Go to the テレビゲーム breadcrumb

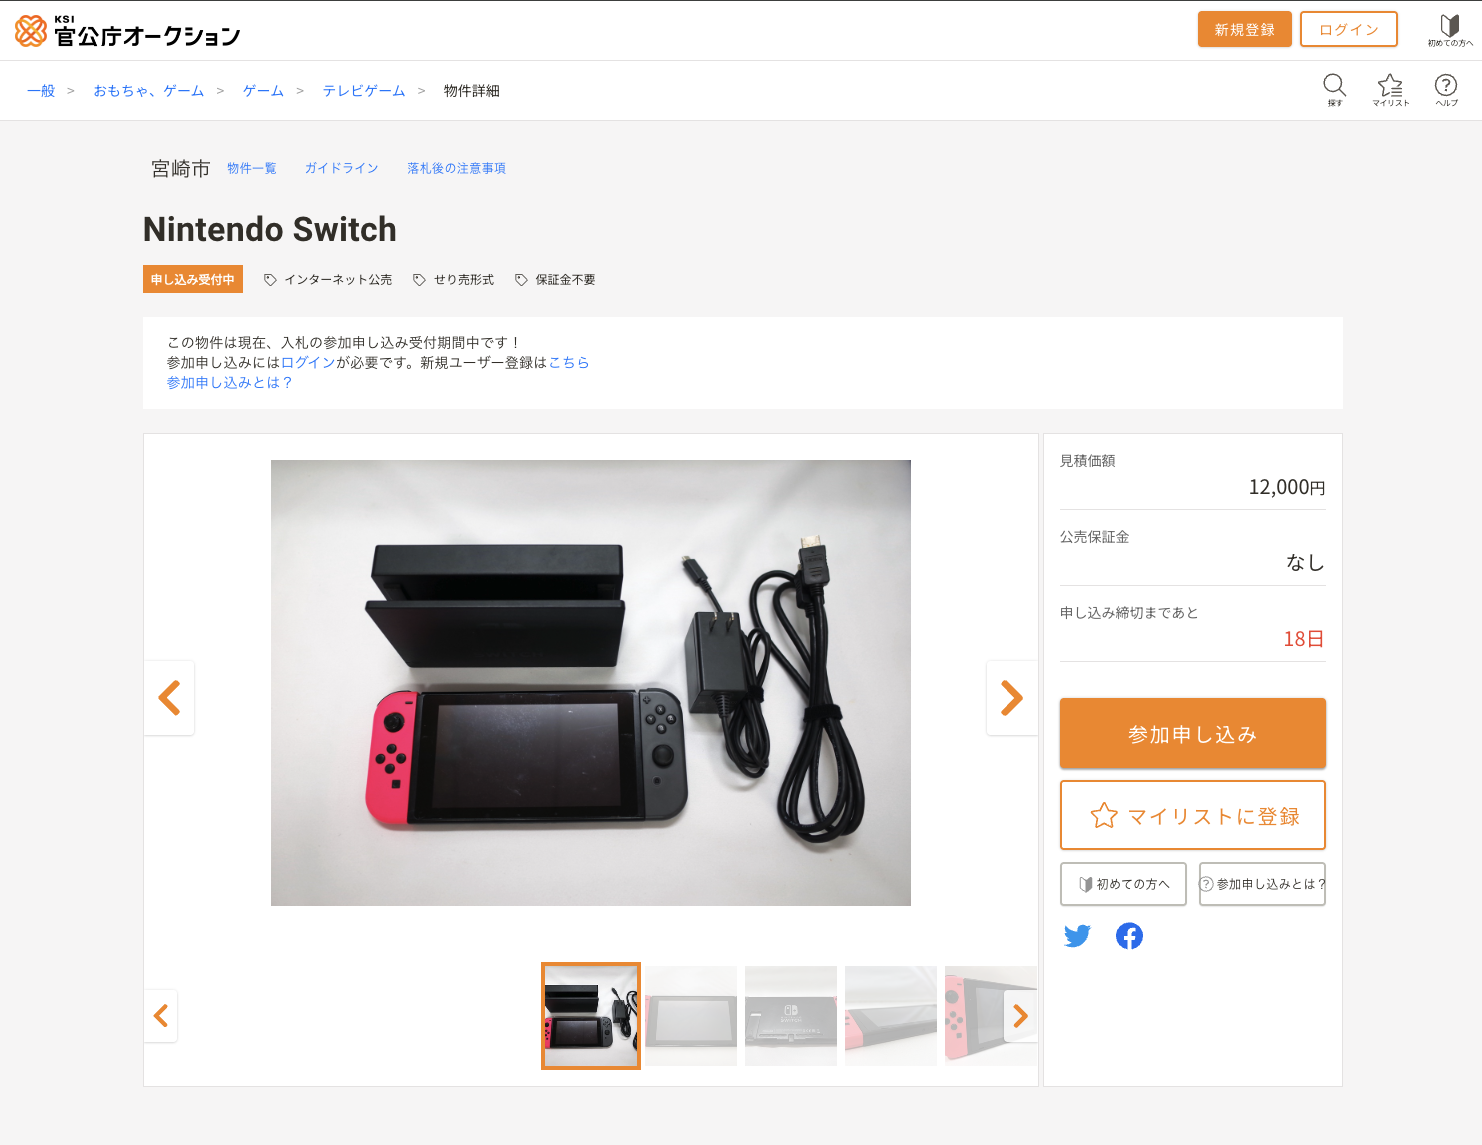click(364, 91)
